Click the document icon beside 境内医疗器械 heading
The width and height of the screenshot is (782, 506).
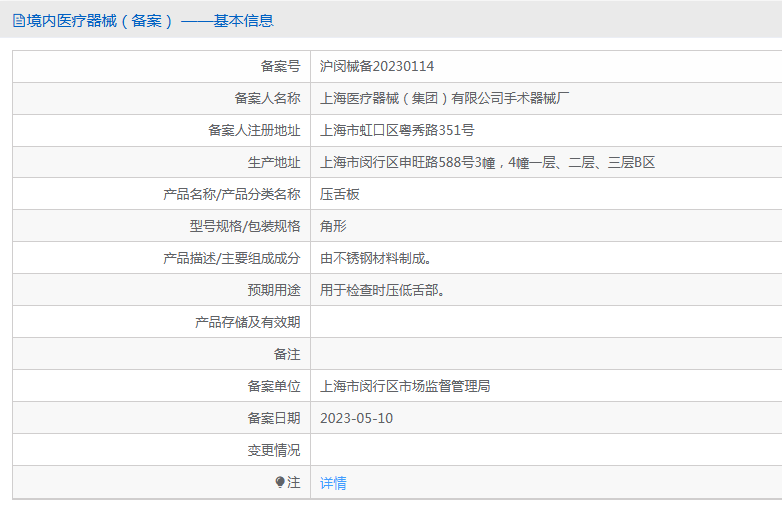19,21
